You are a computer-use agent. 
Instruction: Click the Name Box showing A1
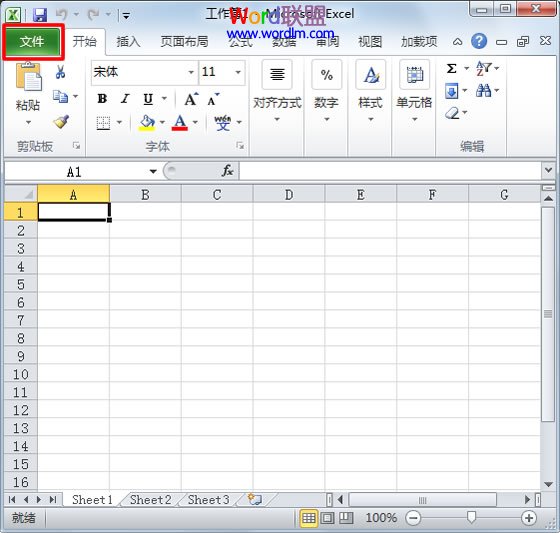(74, 172)
